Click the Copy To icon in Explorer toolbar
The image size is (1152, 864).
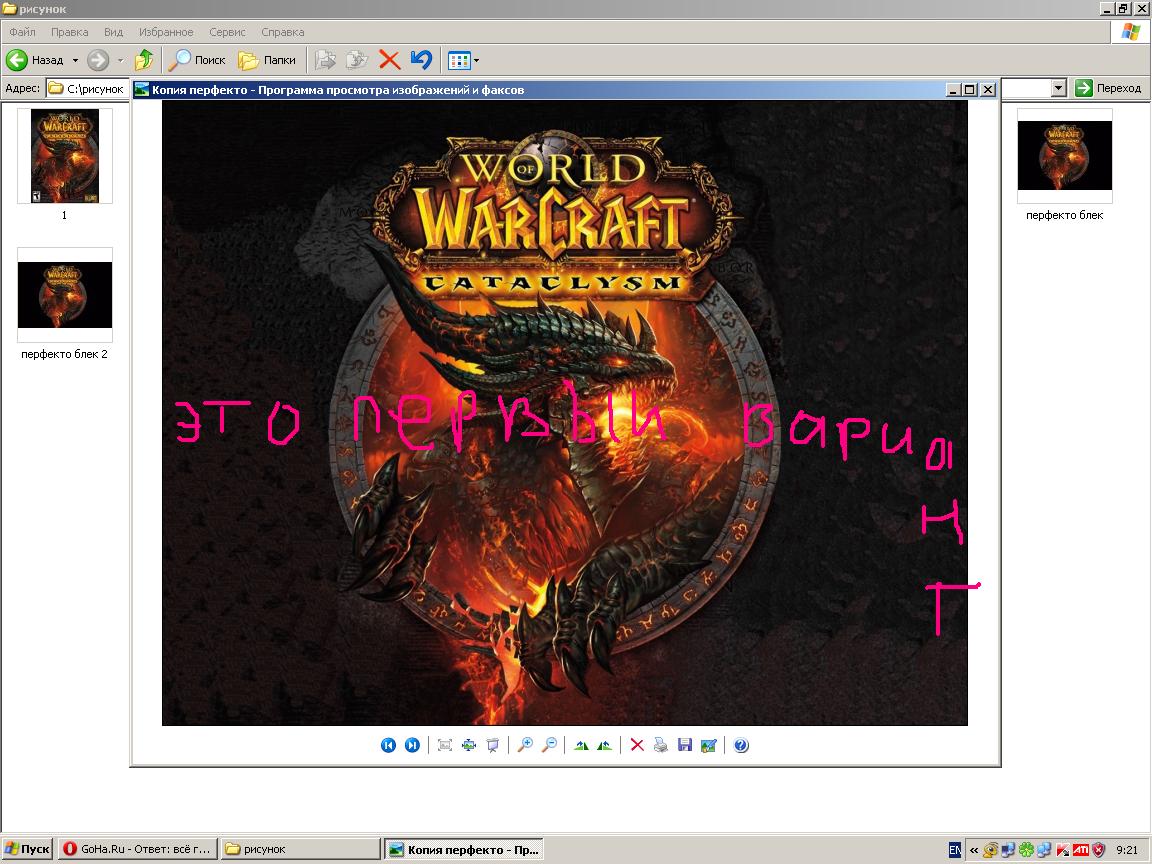click(357, 60)
